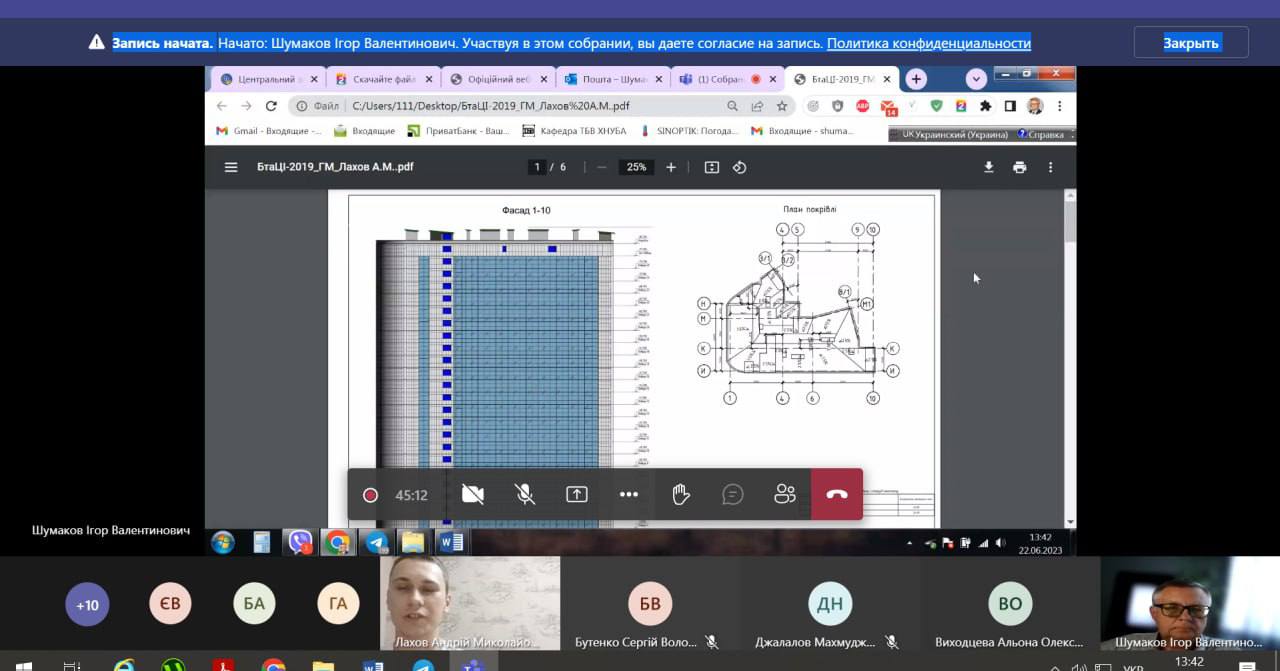Click the warning icon in recording banner
The height and width of the screenshot is (671, 1280).
(96, 42)
